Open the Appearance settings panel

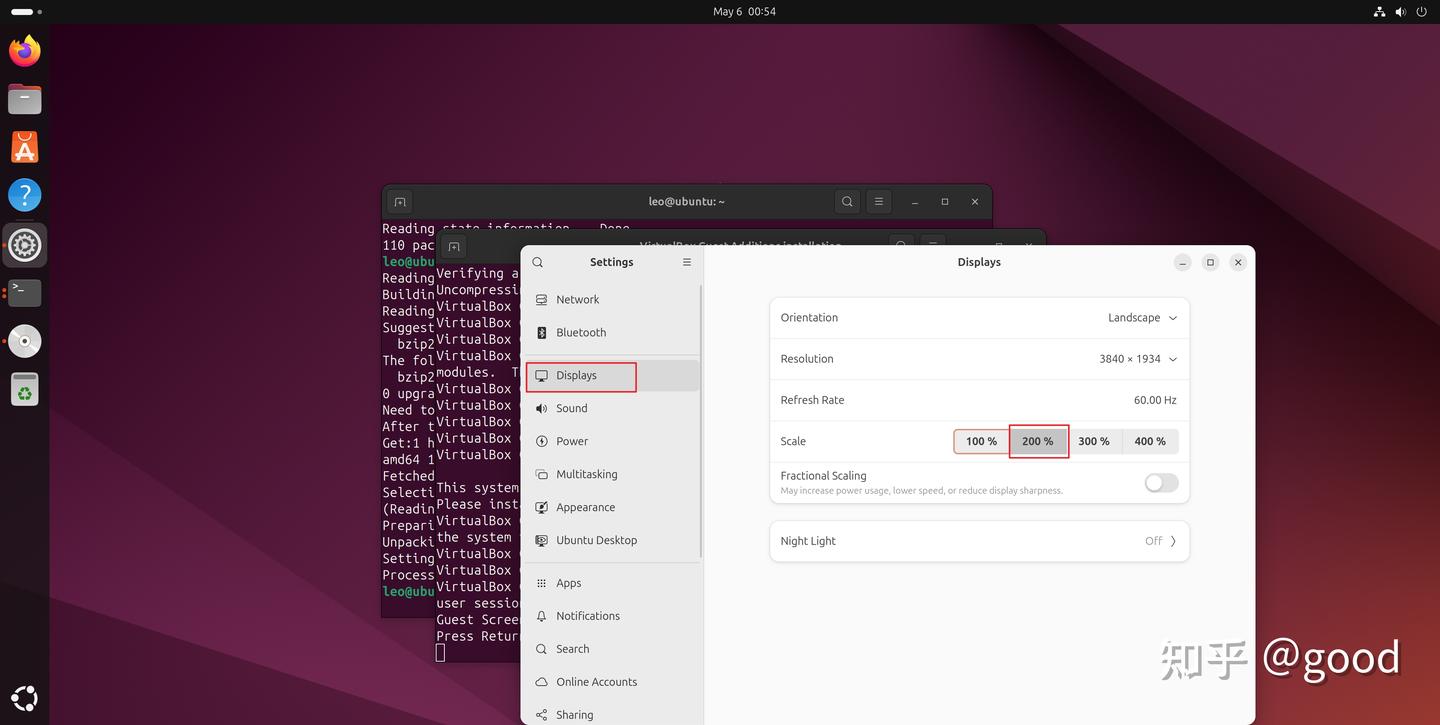[x=585, y=507]
